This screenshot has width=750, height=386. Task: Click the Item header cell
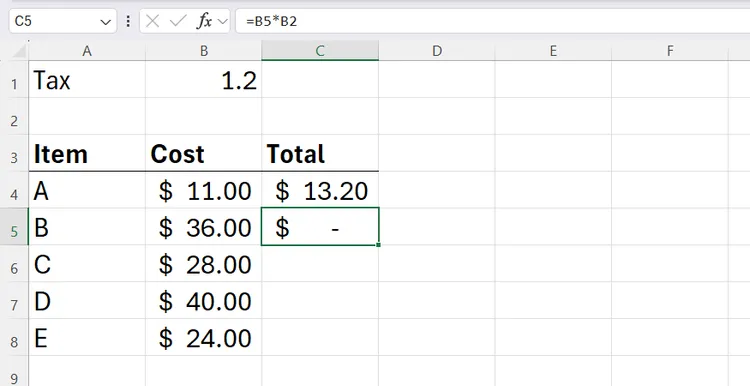pyautogui.click(x=87, y=153)
